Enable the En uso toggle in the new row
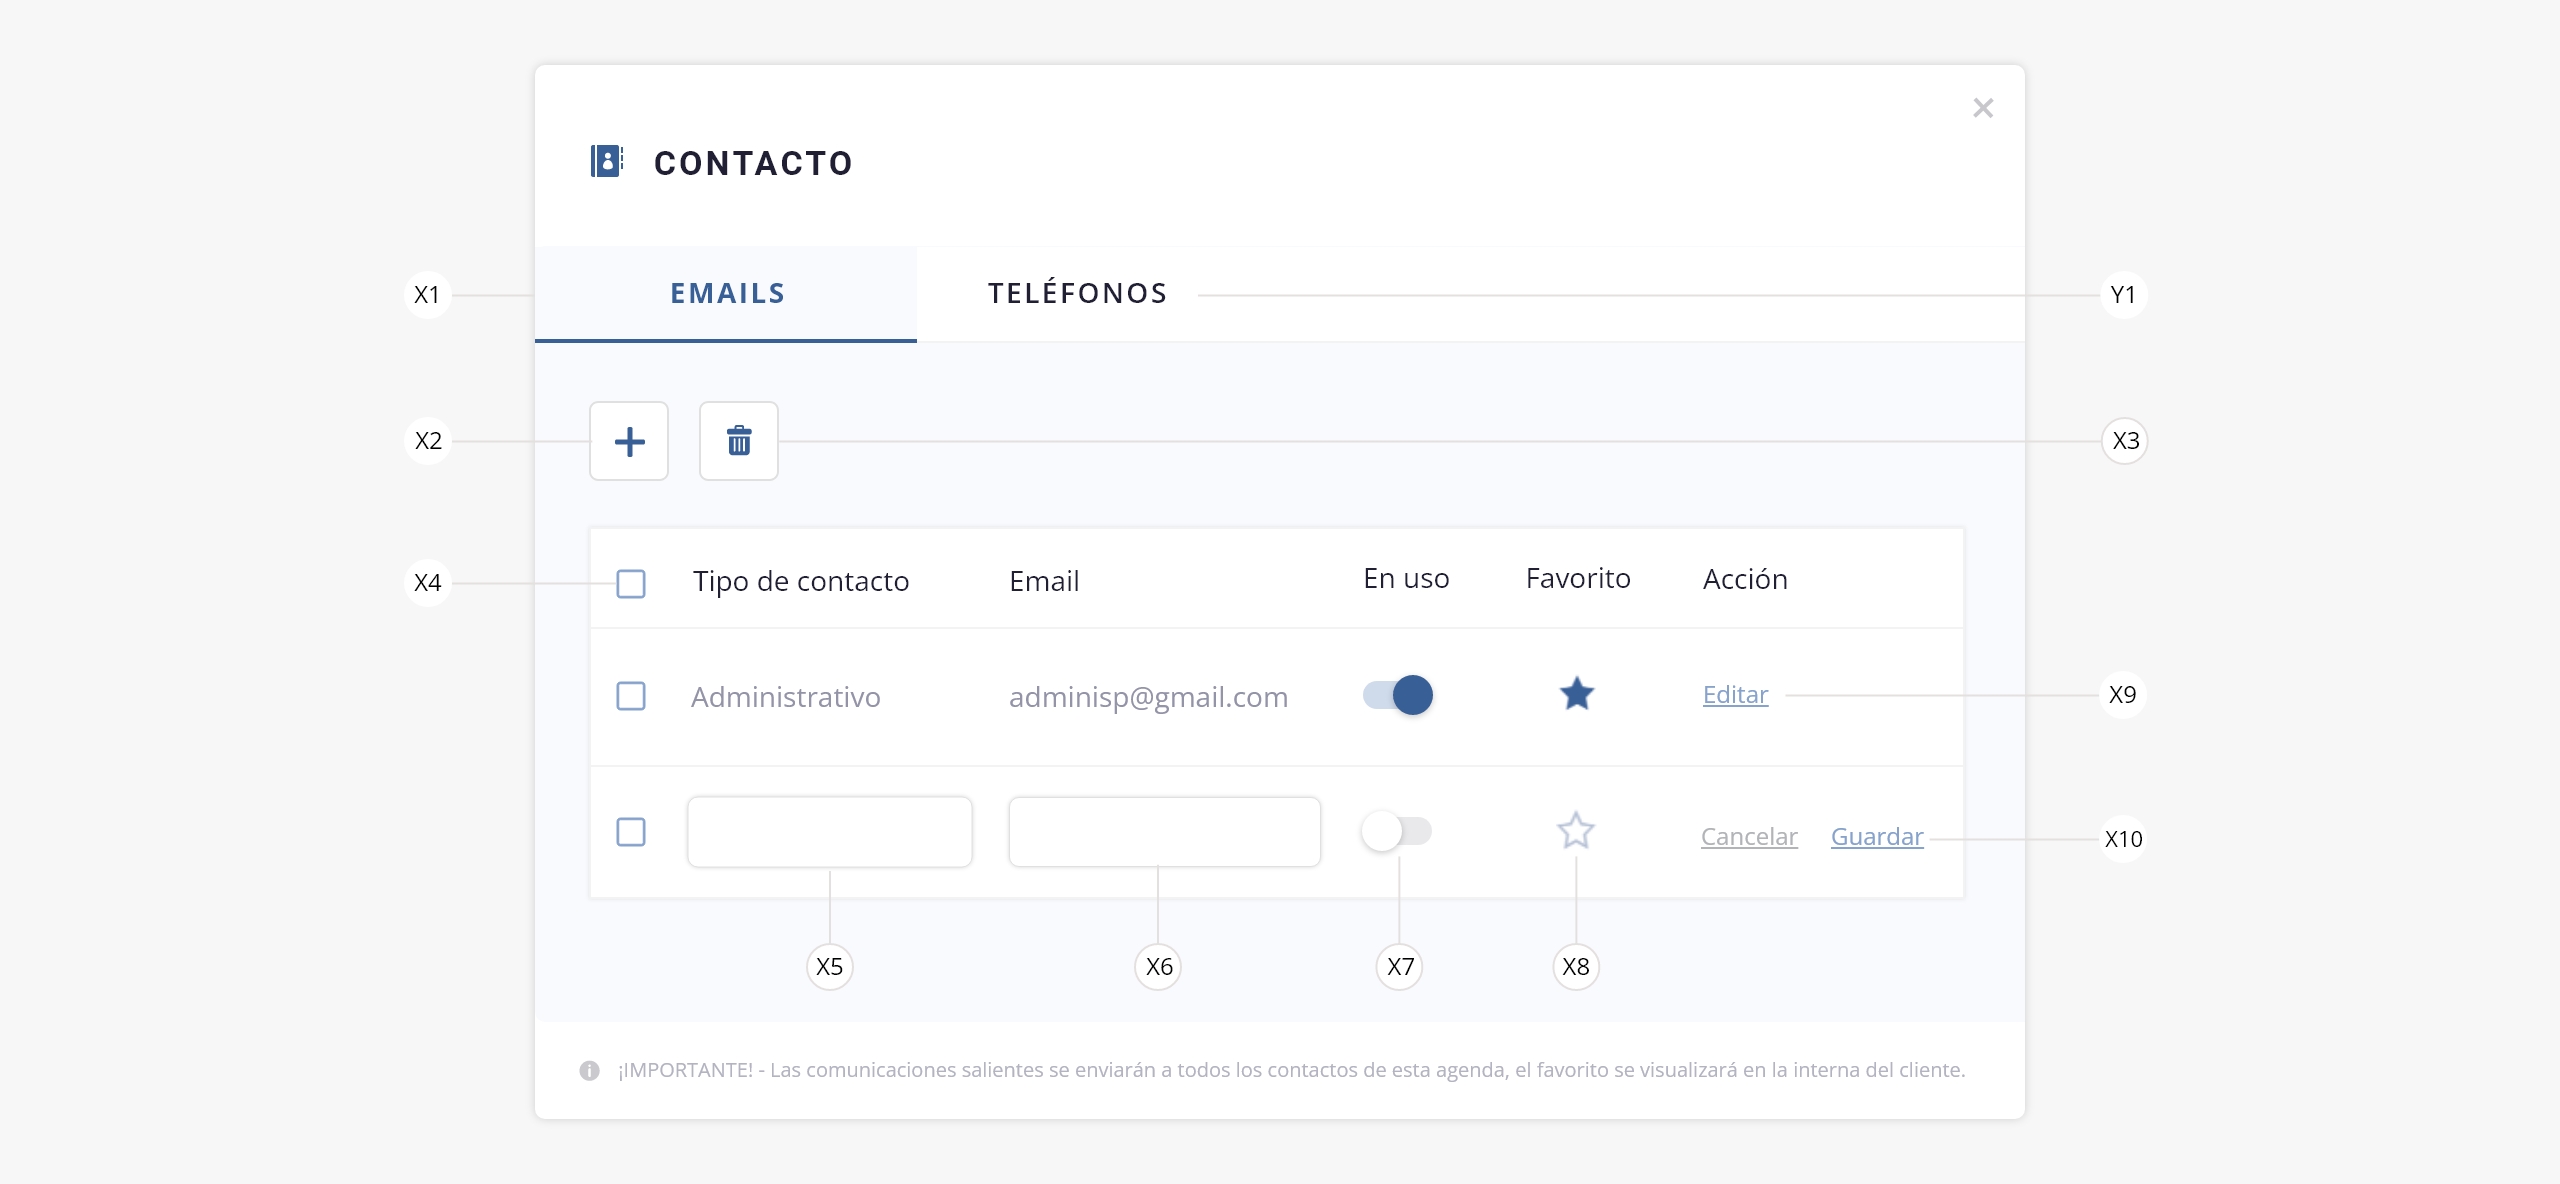 click(x=1397, y=831)
